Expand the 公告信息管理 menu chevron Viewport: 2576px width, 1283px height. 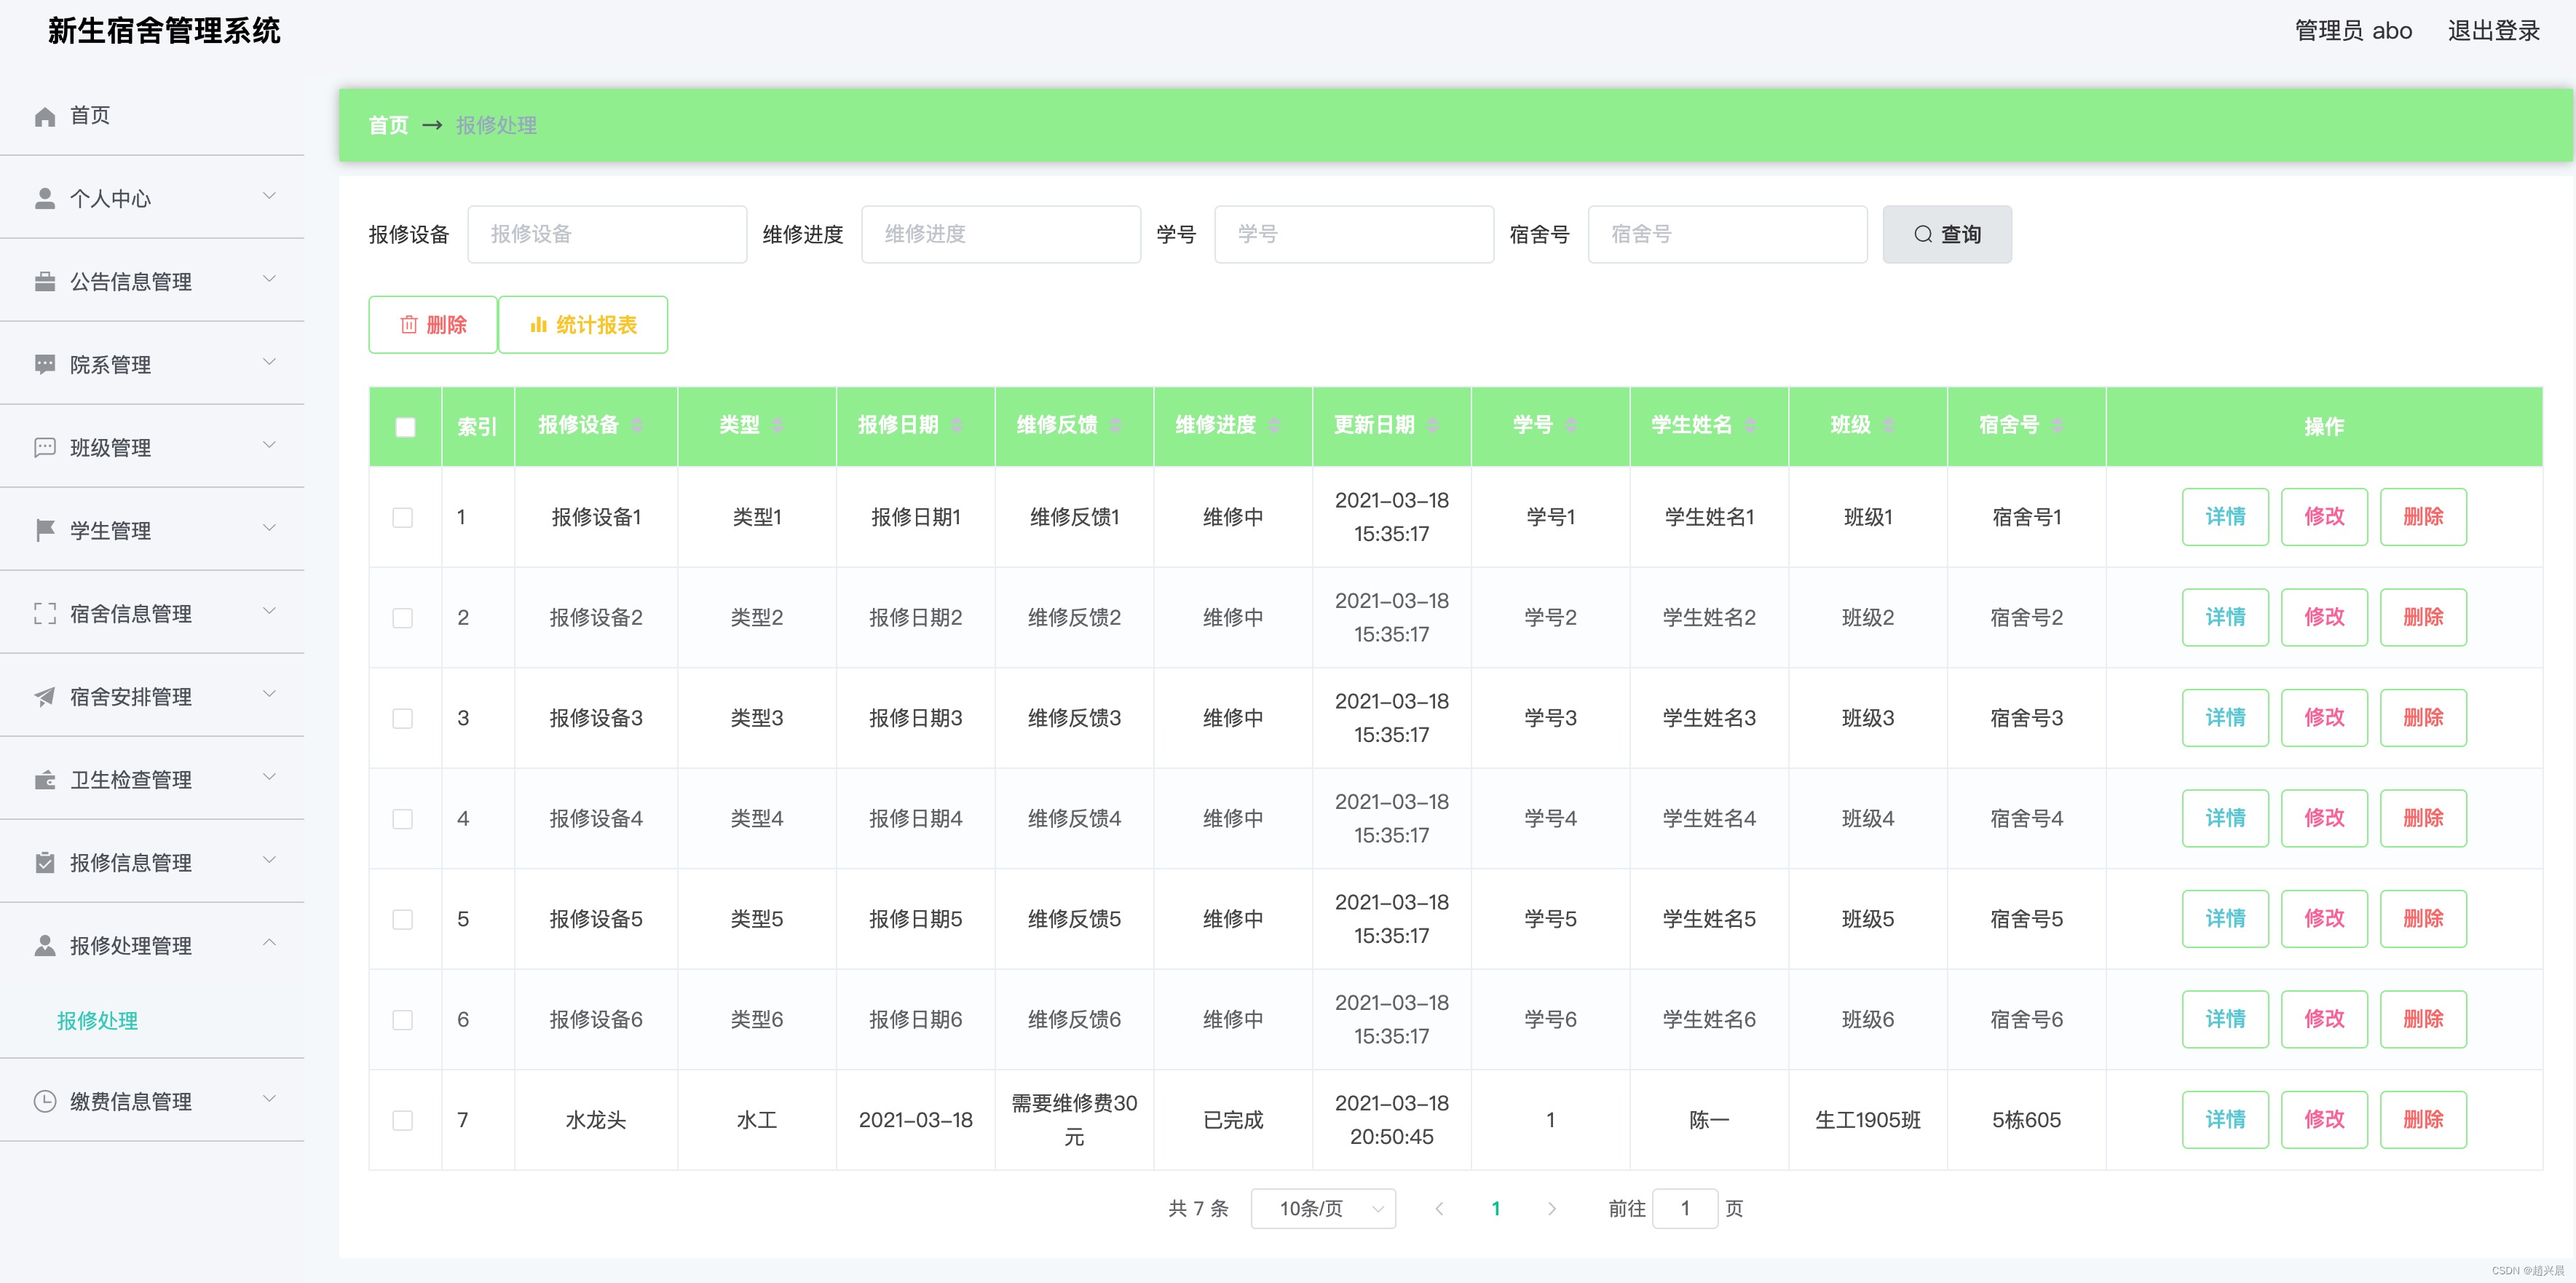[269, 279]
